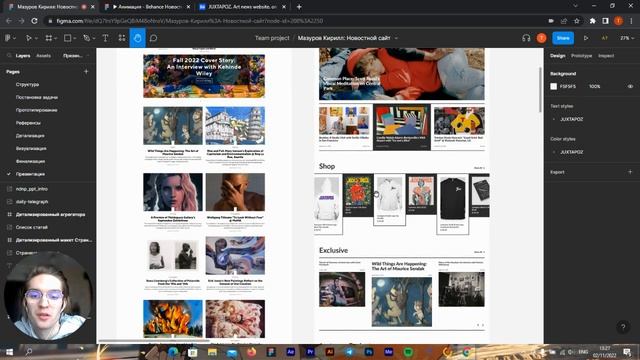640x360 pixels.
Task: Add an export setting with plus
Action: pyautogui.click(x=630, y=172)
